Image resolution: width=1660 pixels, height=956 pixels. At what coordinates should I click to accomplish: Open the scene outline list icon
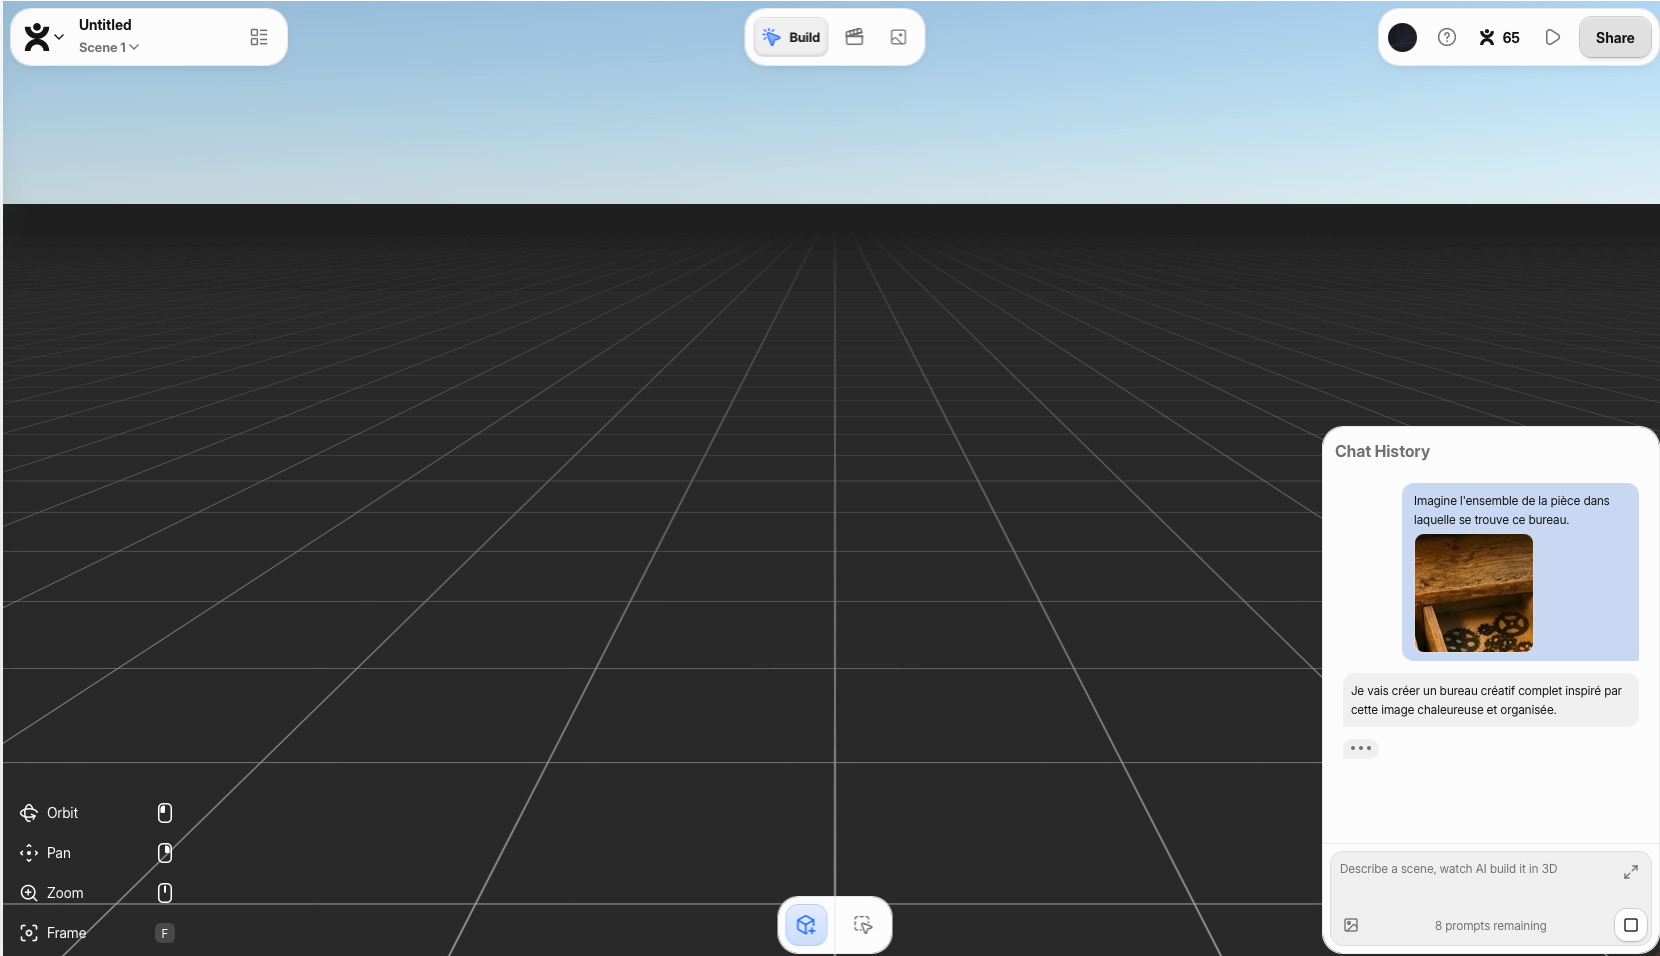click(259, 37)
